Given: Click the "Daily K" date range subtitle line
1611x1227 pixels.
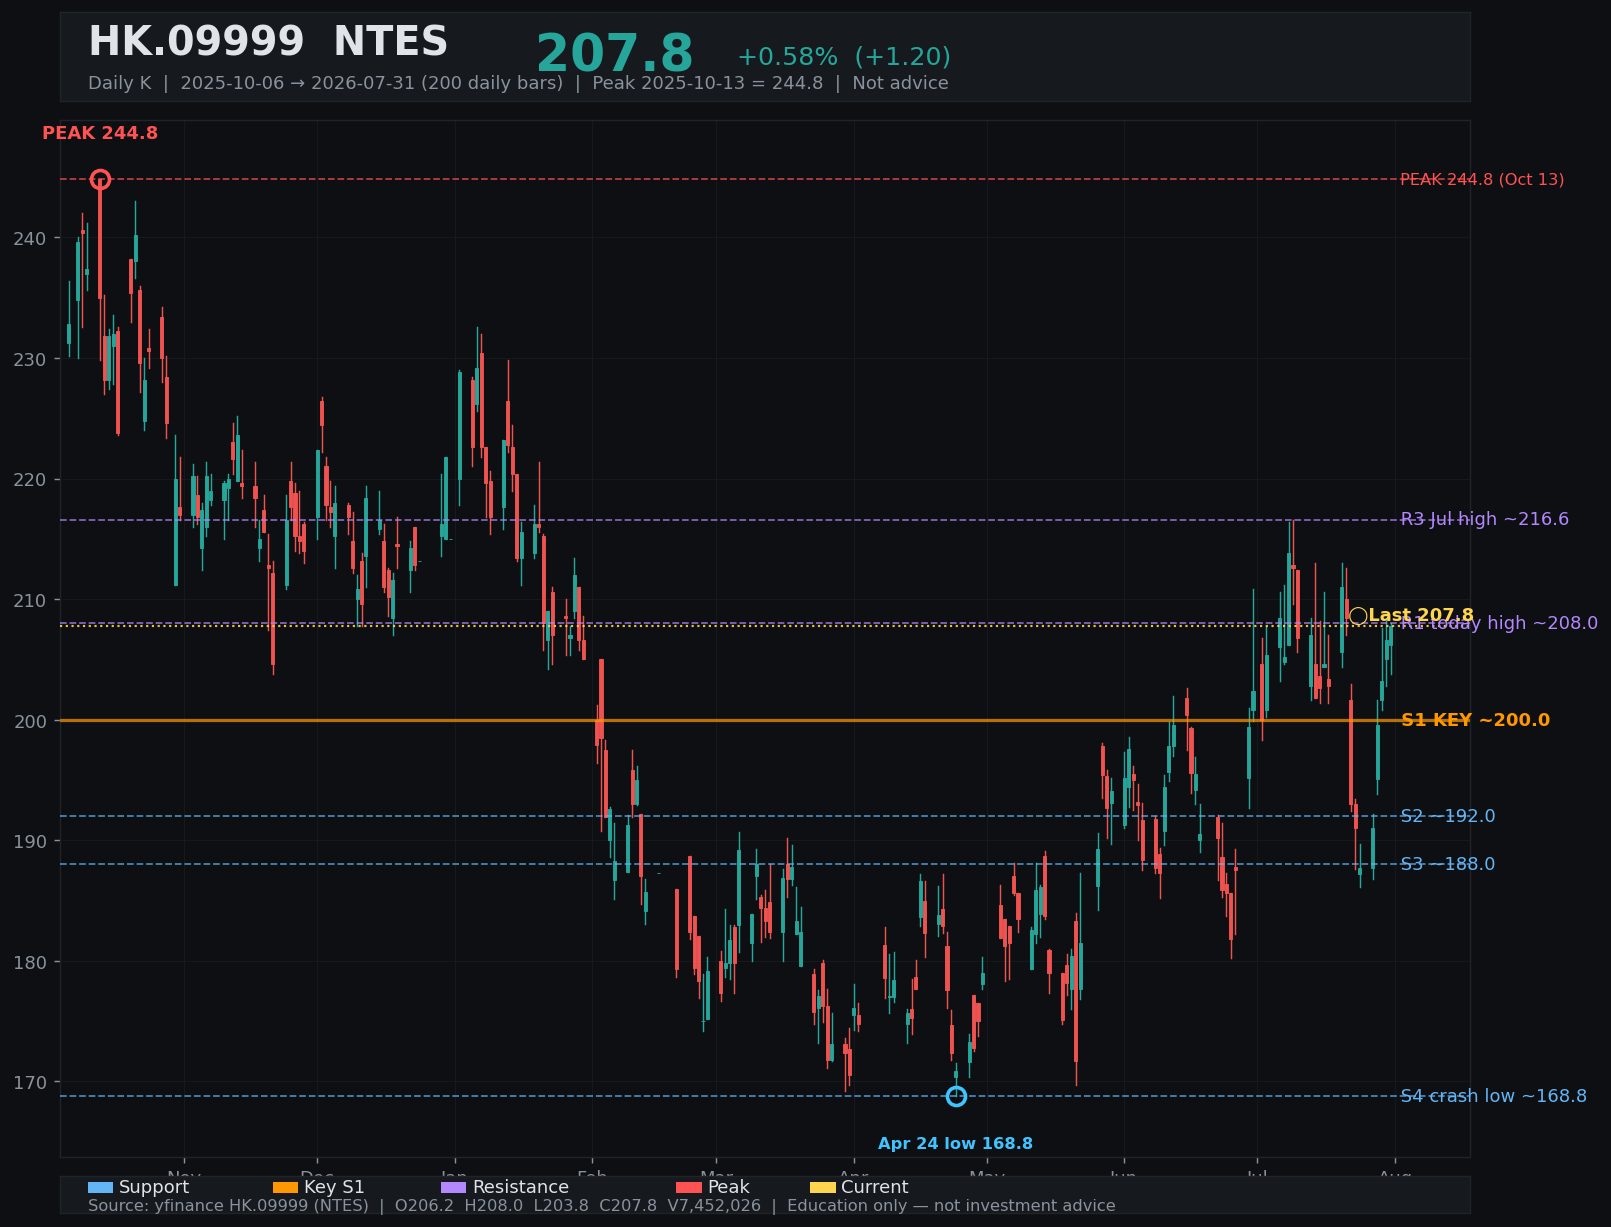Looking at the screenshot, I should pyautogui.click(x=518, y=83).
